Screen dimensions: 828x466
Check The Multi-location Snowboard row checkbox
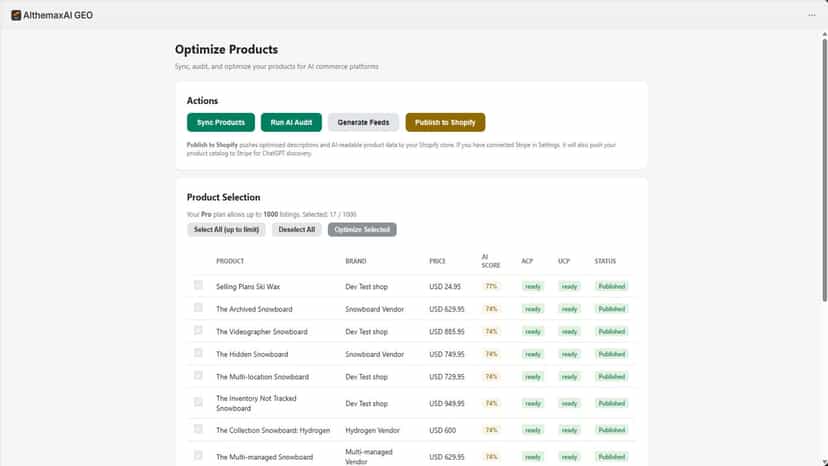[198, 375]
